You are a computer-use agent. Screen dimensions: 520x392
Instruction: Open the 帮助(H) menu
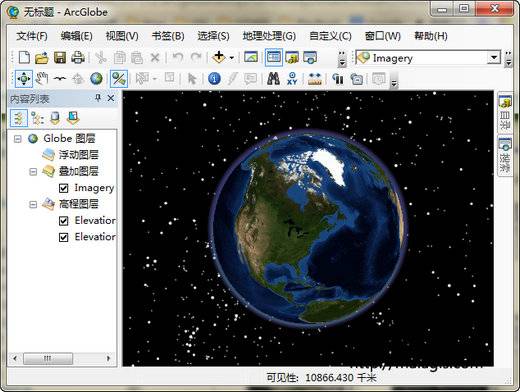[431, 36]
